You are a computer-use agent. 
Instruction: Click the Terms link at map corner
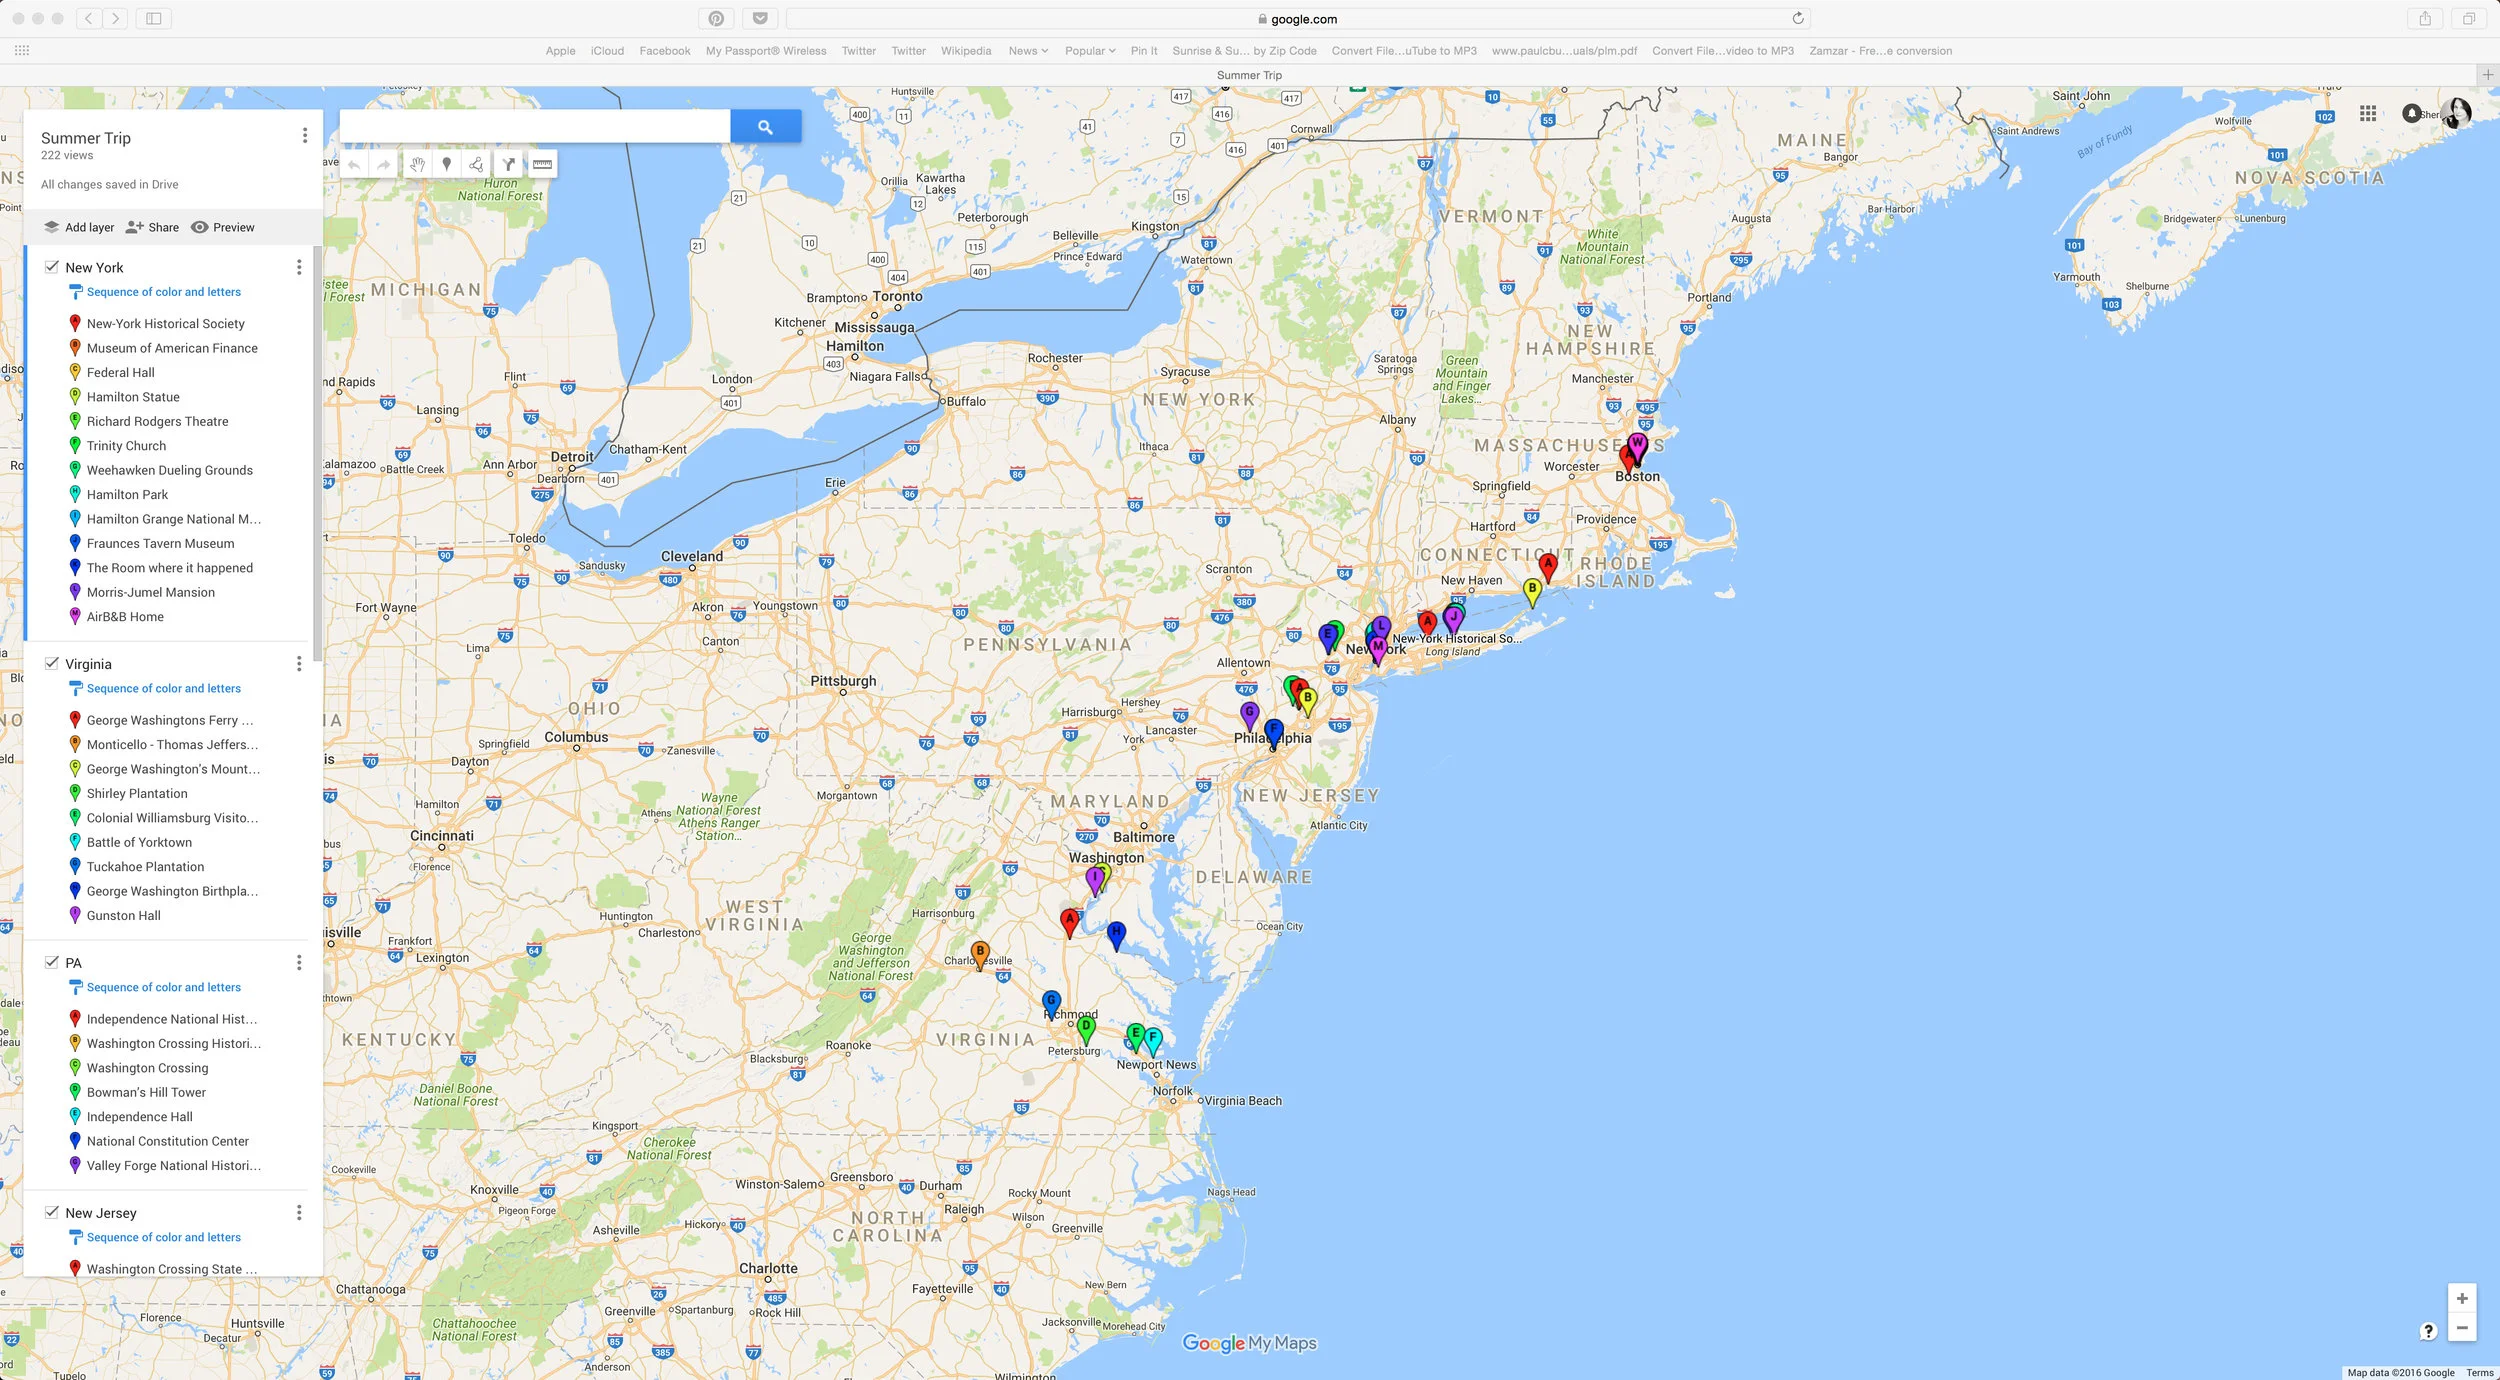click(x=2480, y=1373)
